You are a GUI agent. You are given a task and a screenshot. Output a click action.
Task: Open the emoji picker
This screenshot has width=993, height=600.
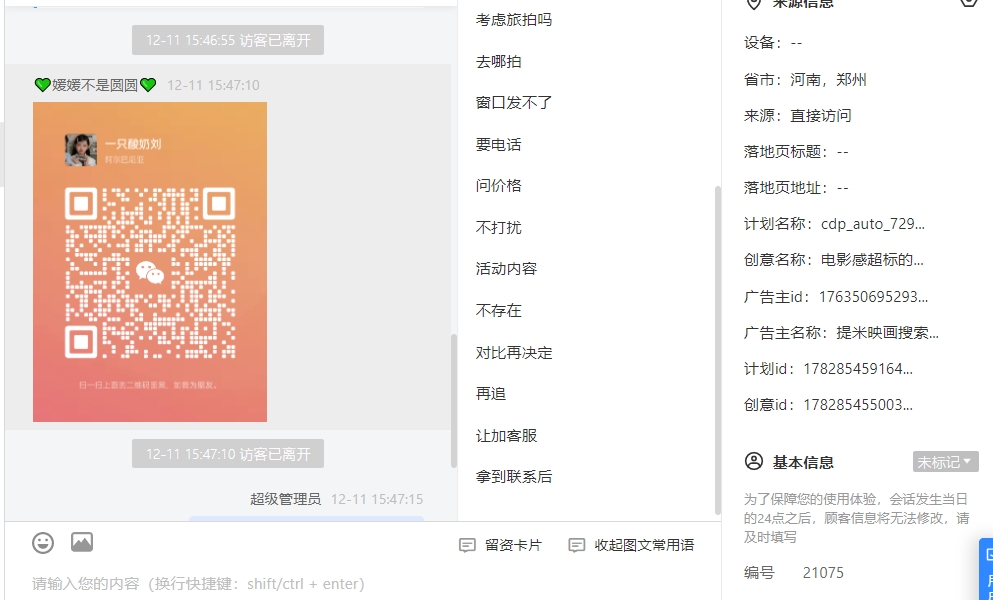pos(43,543)
